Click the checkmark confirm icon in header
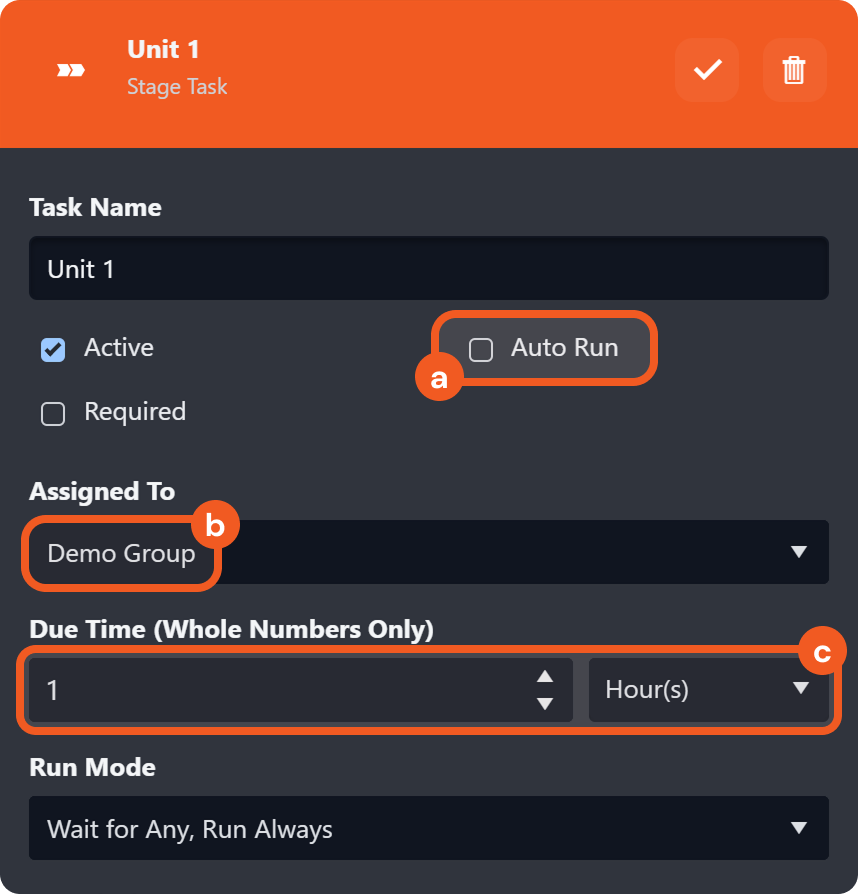858x894 pixels. click(x=707, y=70)
